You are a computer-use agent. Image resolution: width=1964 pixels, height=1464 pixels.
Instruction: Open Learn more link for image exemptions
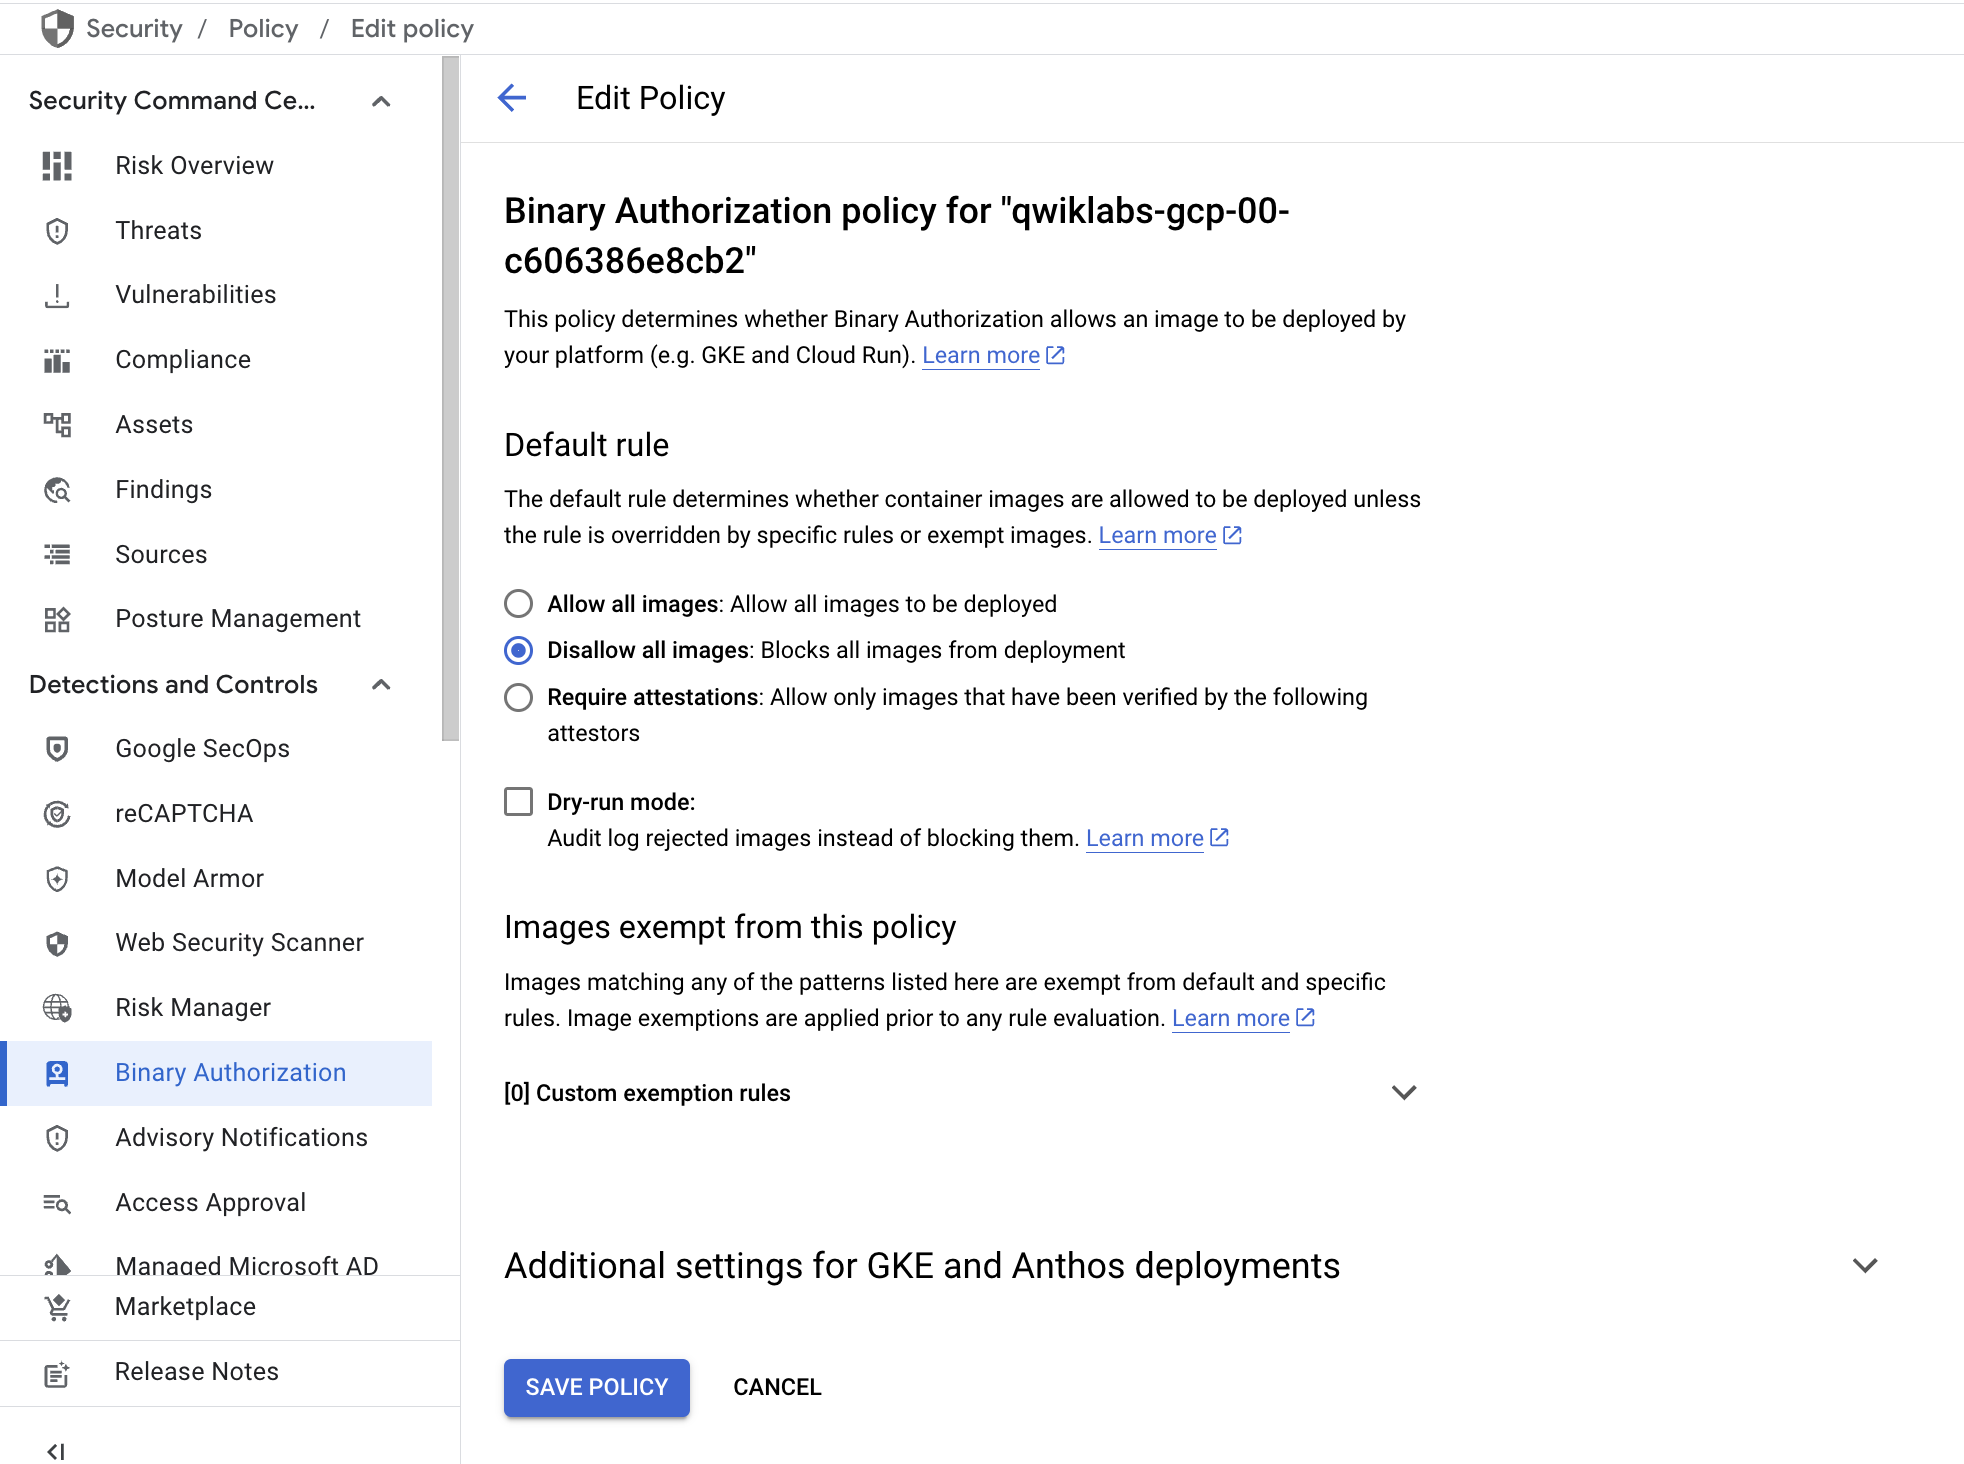pos(1231,1019)
